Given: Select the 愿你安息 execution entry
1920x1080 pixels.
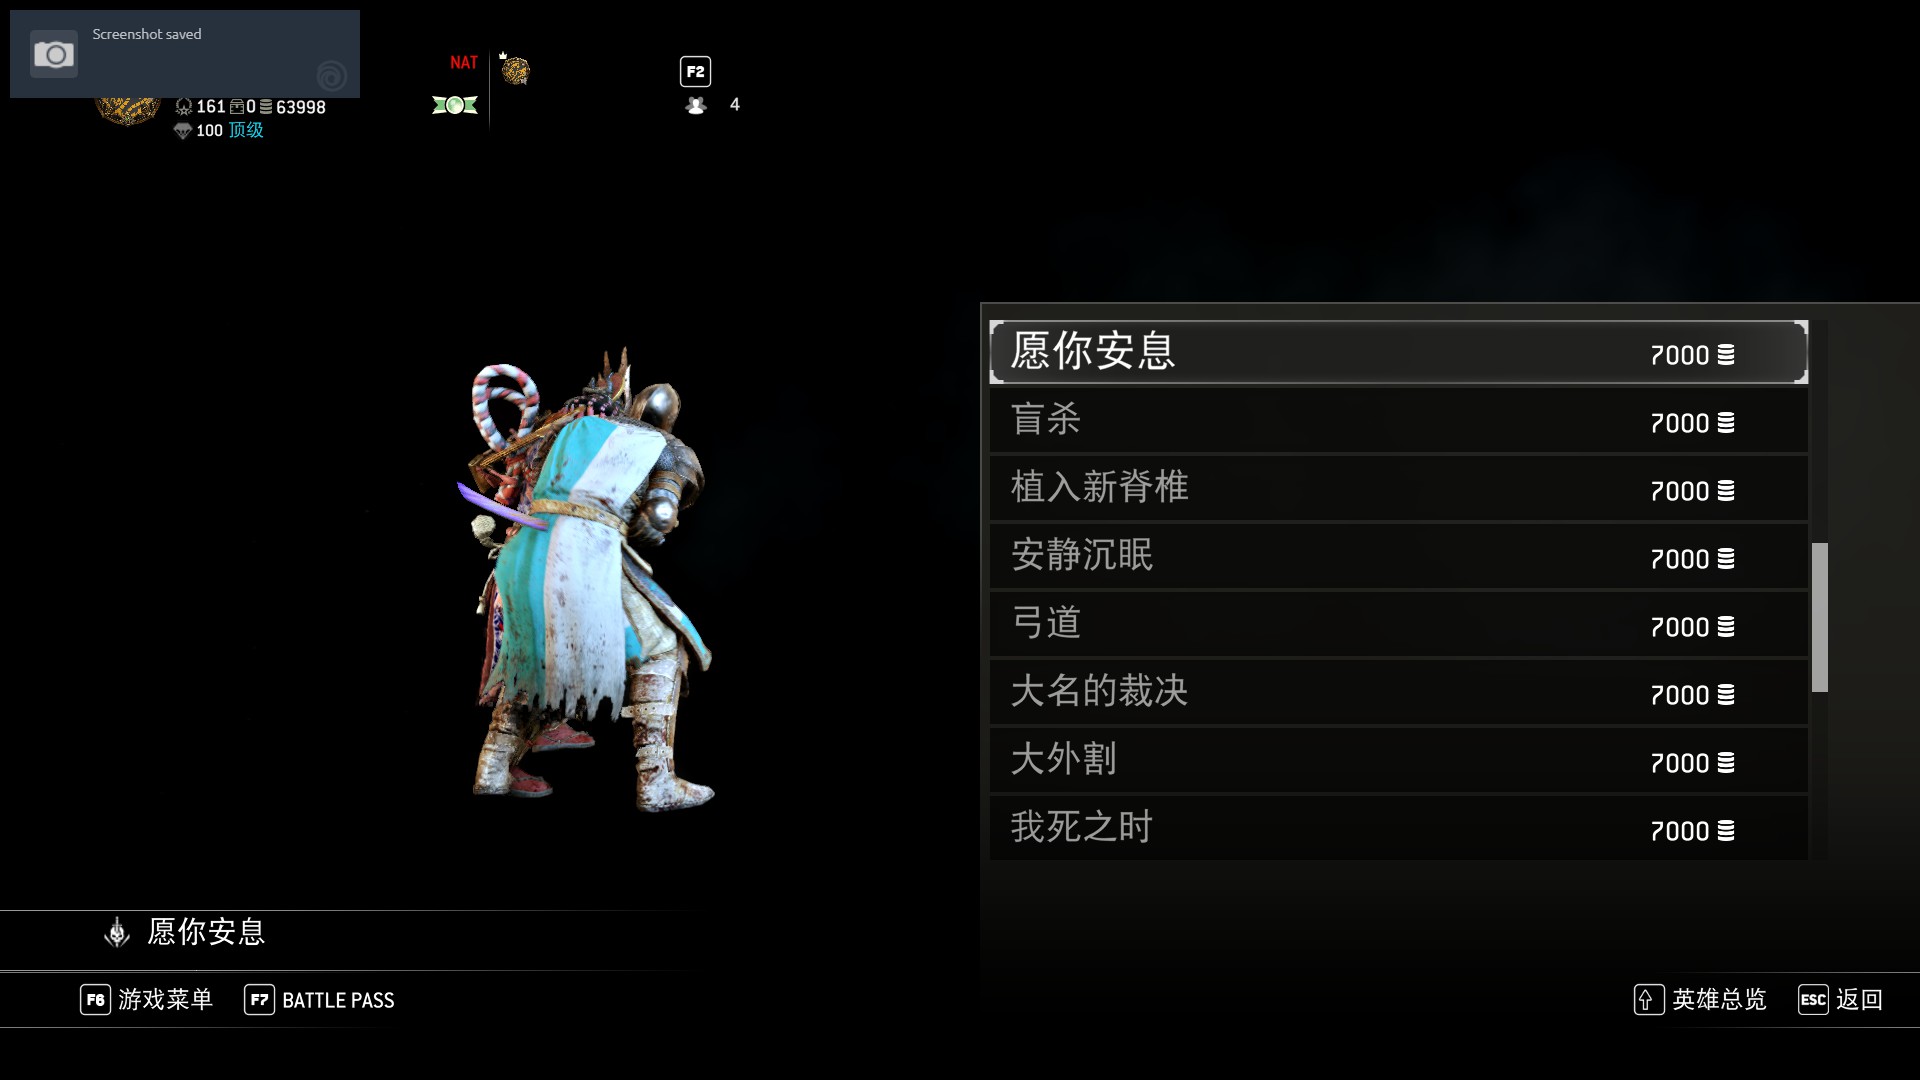Looking at the screenshot, I should point(1398,352).
